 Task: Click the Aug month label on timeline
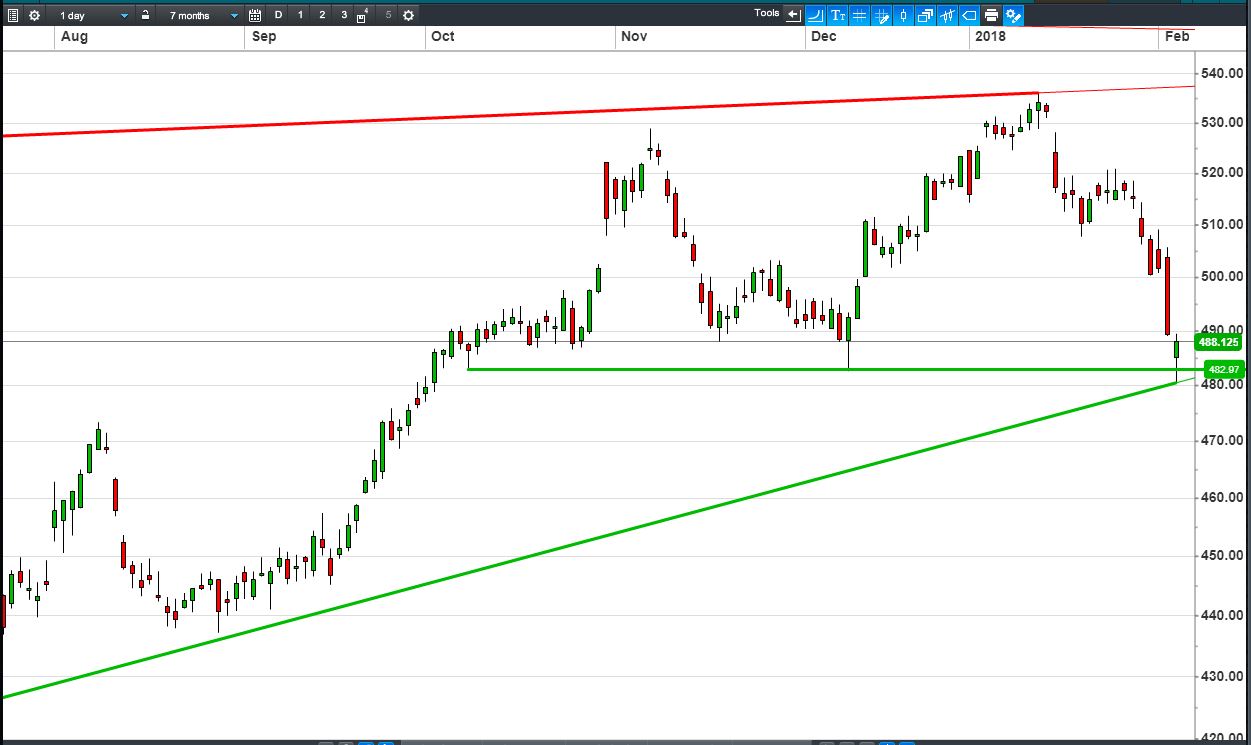click(74, 36)
